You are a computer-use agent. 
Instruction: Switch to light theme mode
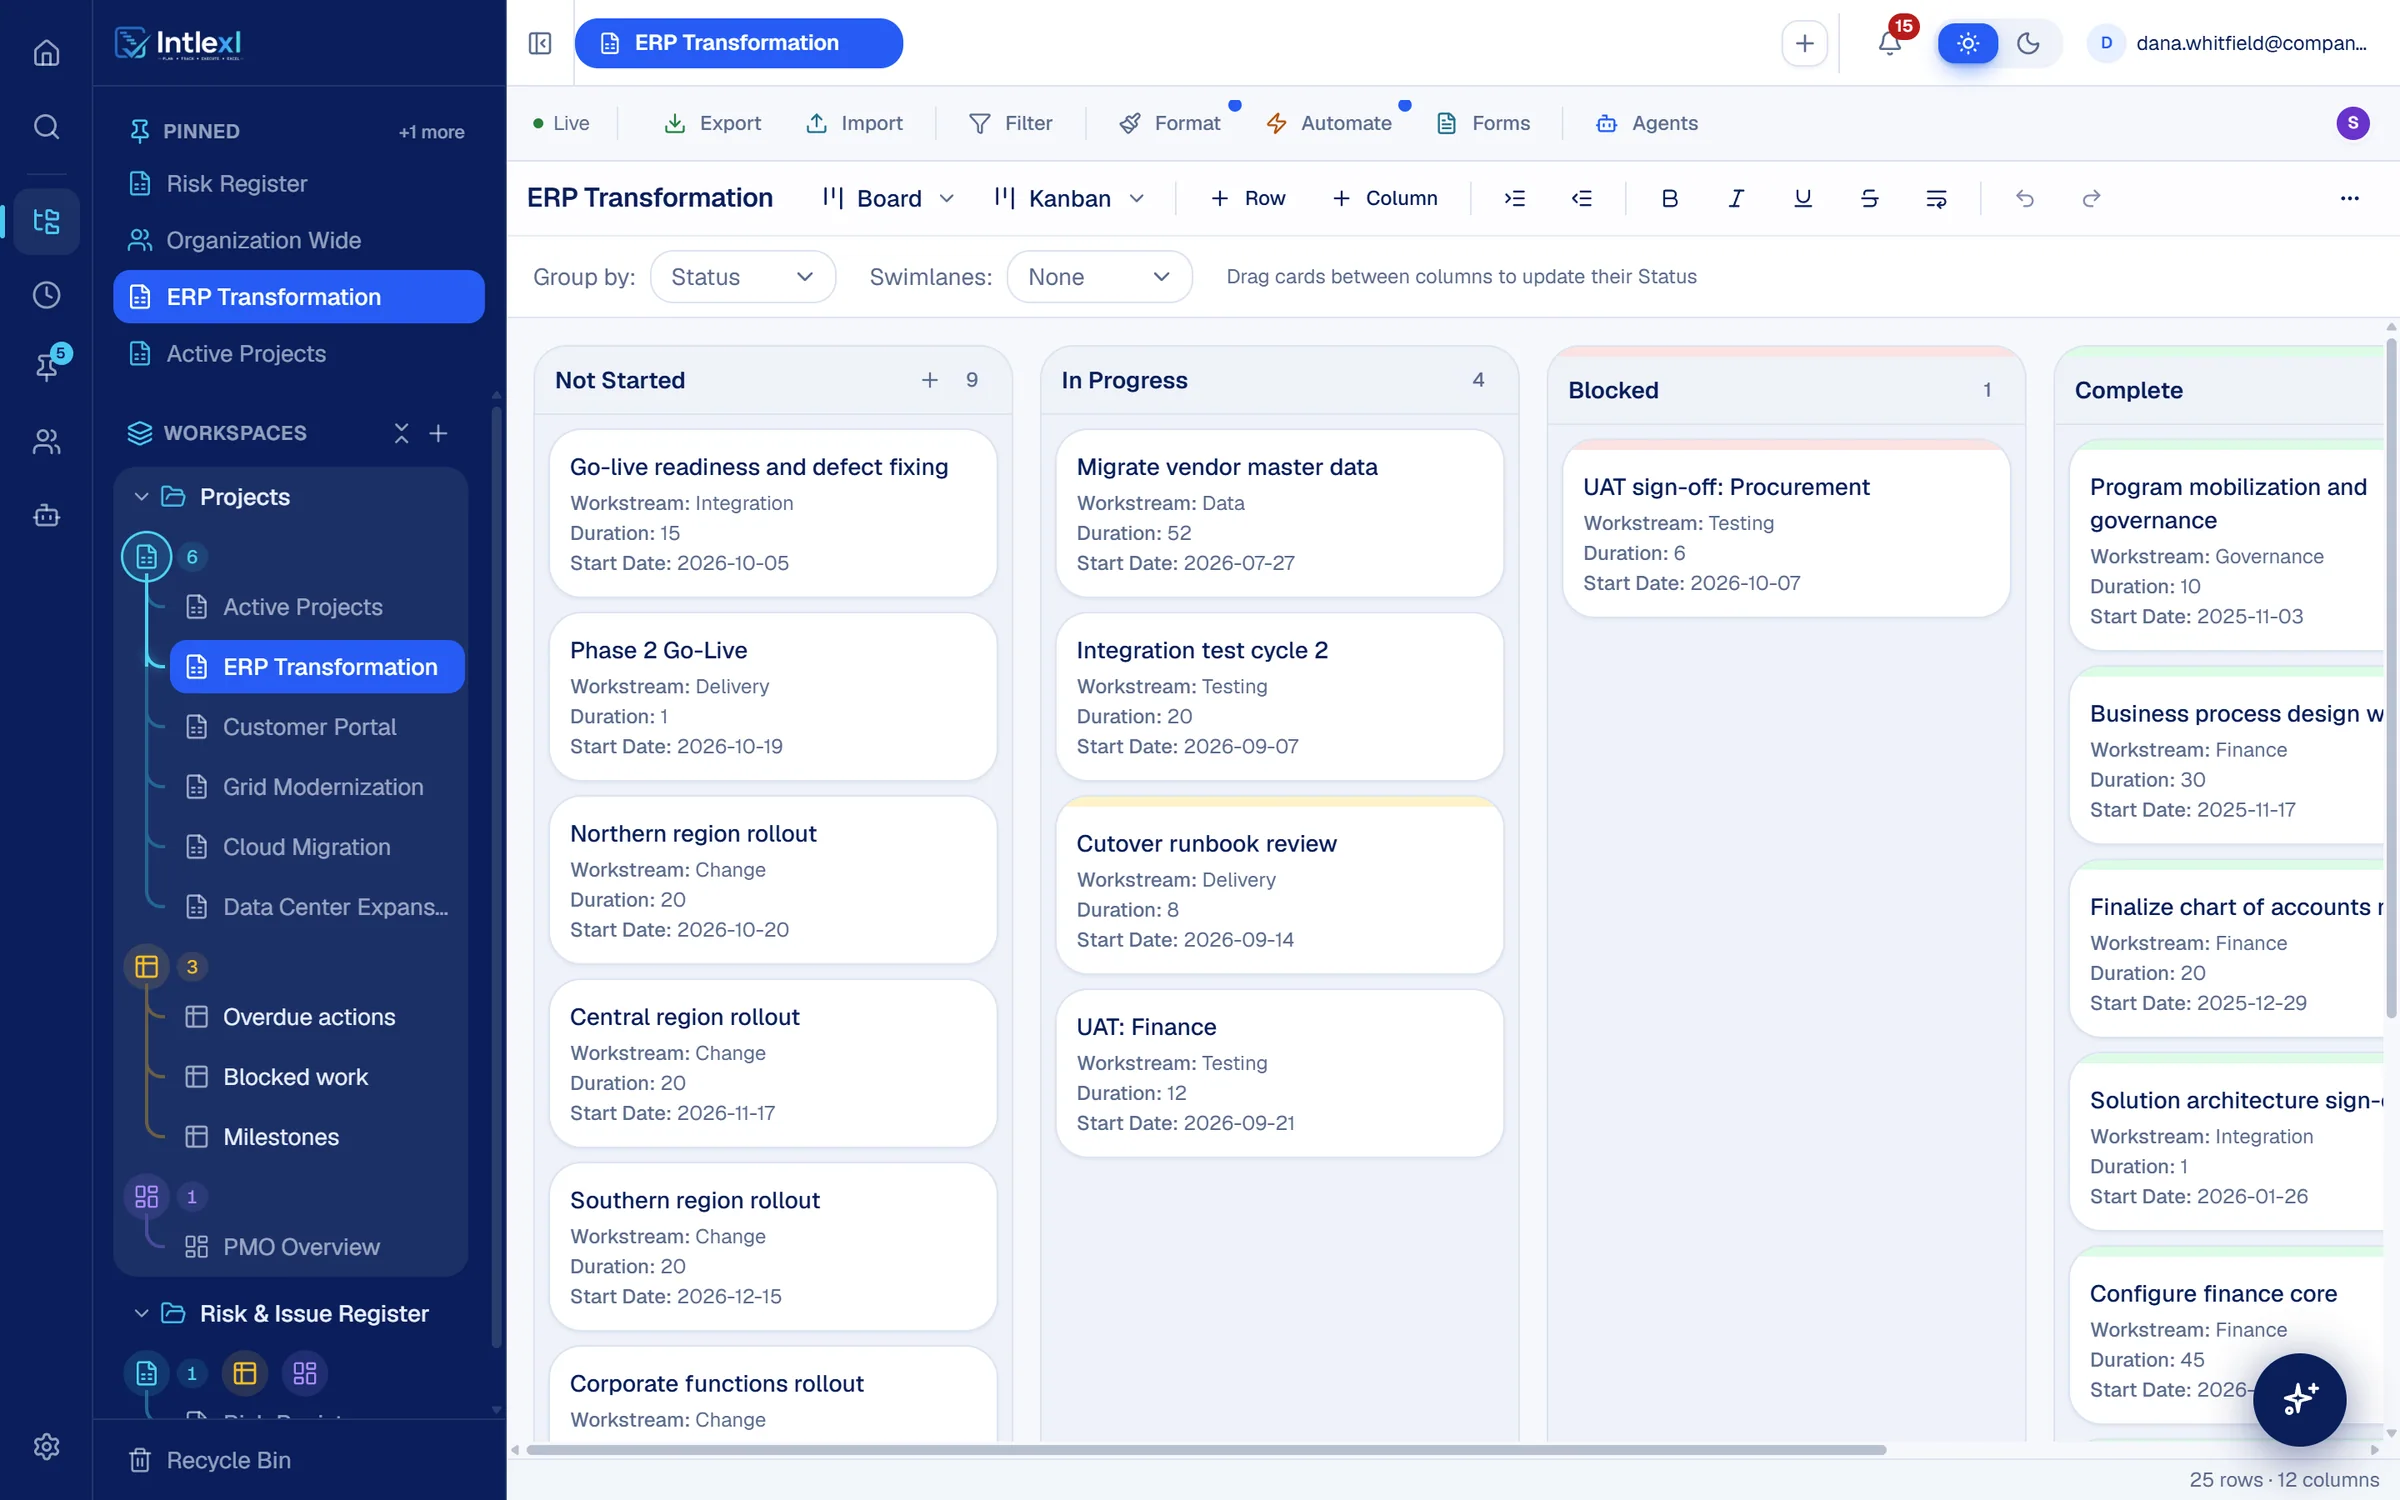[1968, 43]
